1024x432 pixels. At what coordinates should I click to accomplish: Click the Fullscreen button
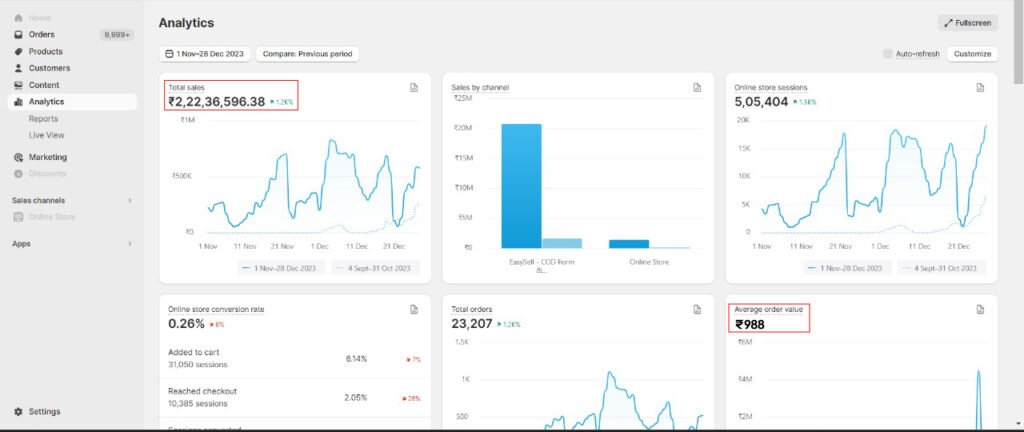click(x=968, y=22)
